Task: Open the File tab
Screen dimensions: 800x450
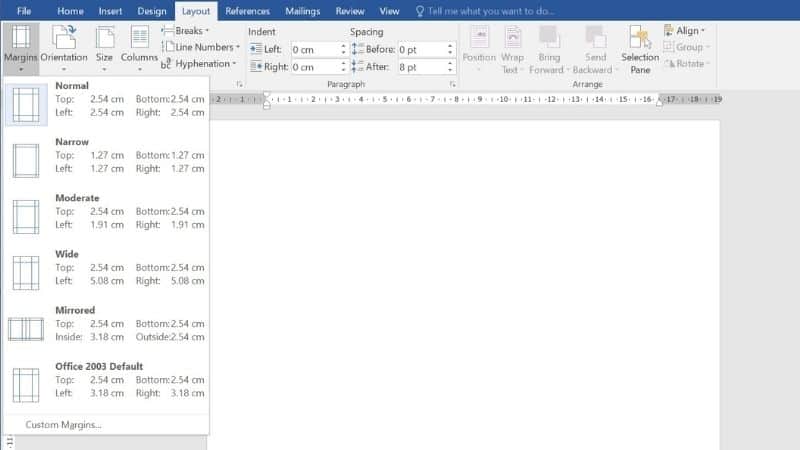Action: point(24,11)
